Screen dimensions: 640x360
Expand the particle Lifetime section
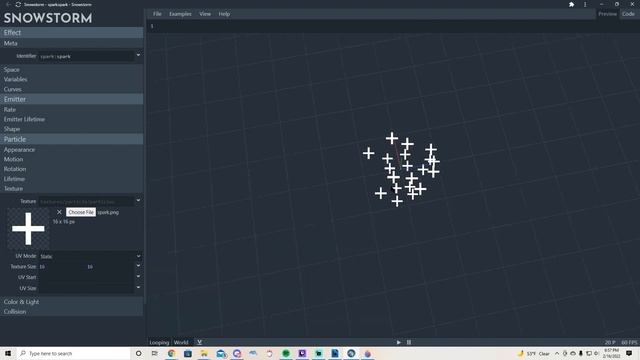[x=71, y=179]
